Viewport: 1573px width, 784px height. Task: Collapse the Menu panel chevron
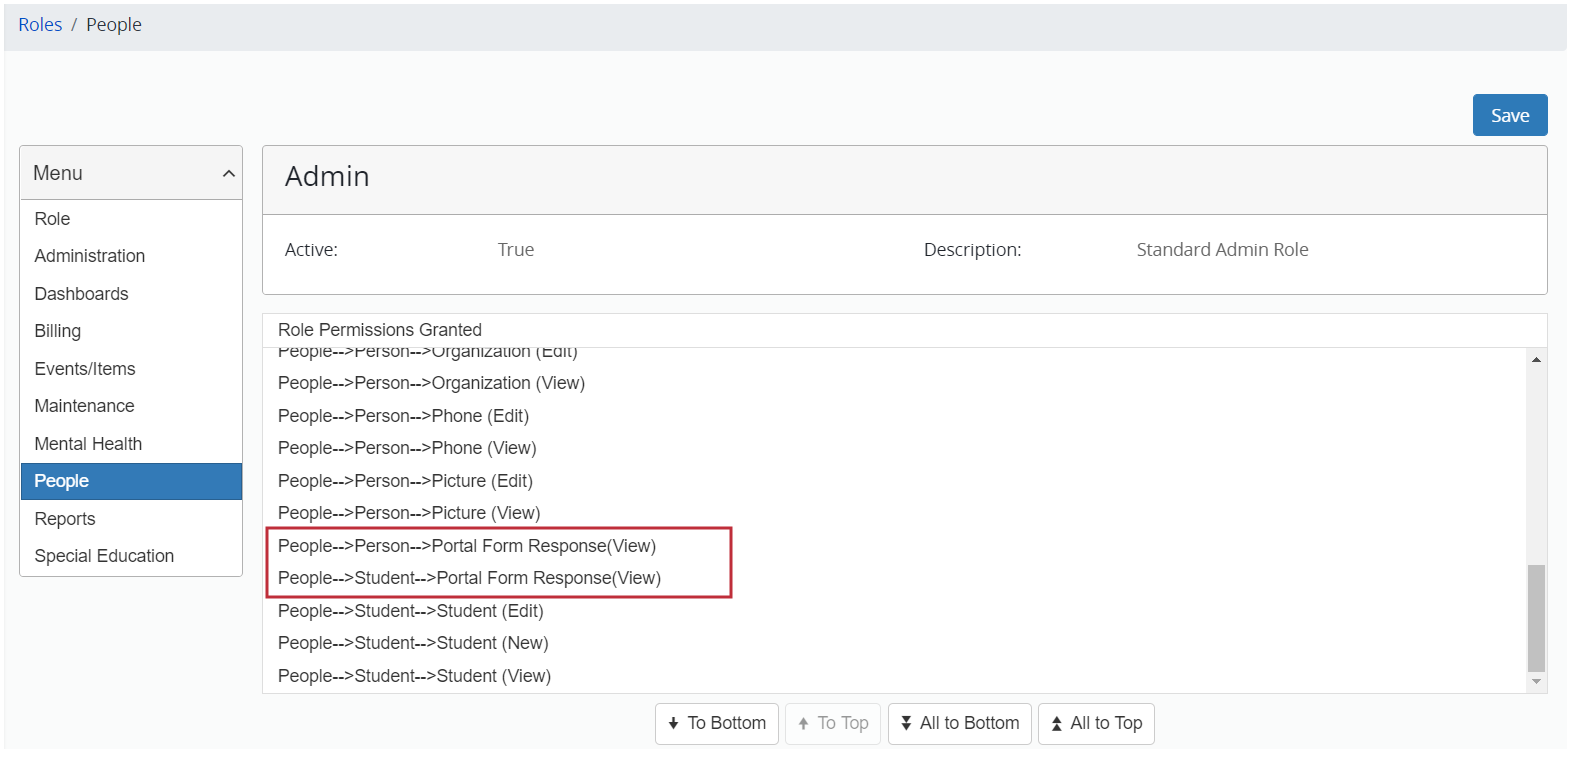(x=228, y=173)
